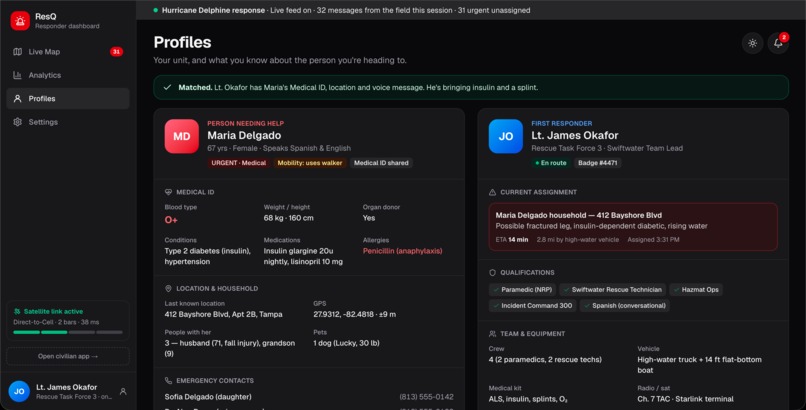The height and width of the screenshot is (410, 806).
Task: Click the URGENT · Medical tag
Action: (239, 163)
